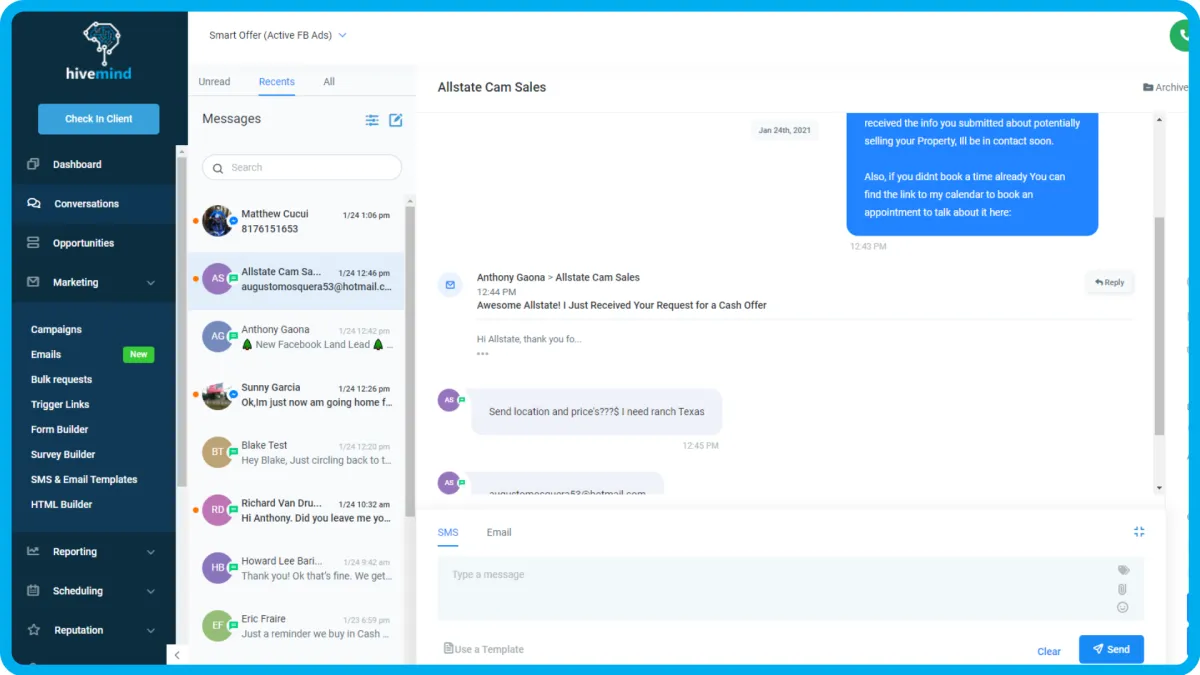Expand the Reporting menu chevron
The height and width of the screenshot is (675, 1200).
(x=151, y=552)
